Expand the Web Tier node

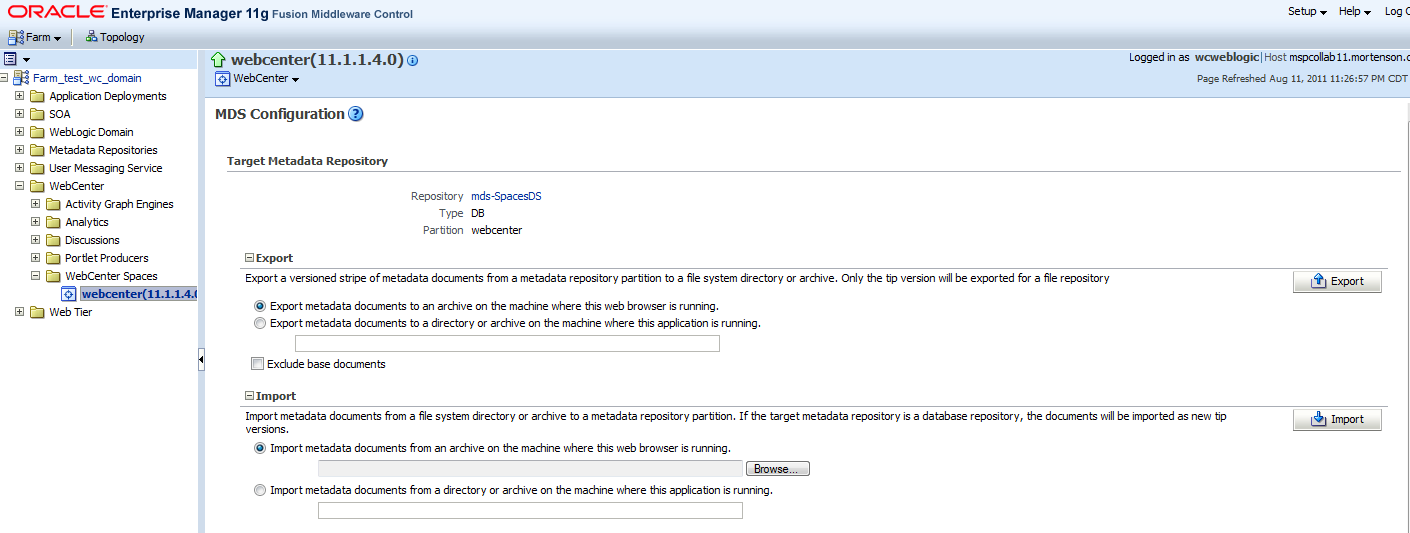tap(19, 312)
